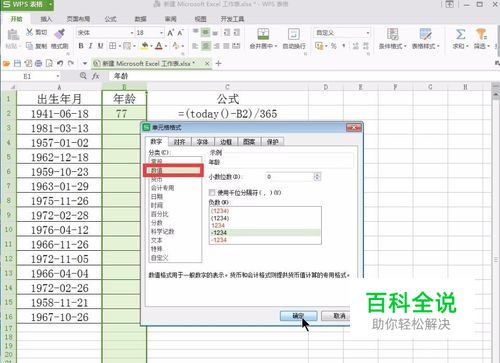Open the font name dropdown (宋体)
This screenshot has height=363, width=500.
(131, 33)
